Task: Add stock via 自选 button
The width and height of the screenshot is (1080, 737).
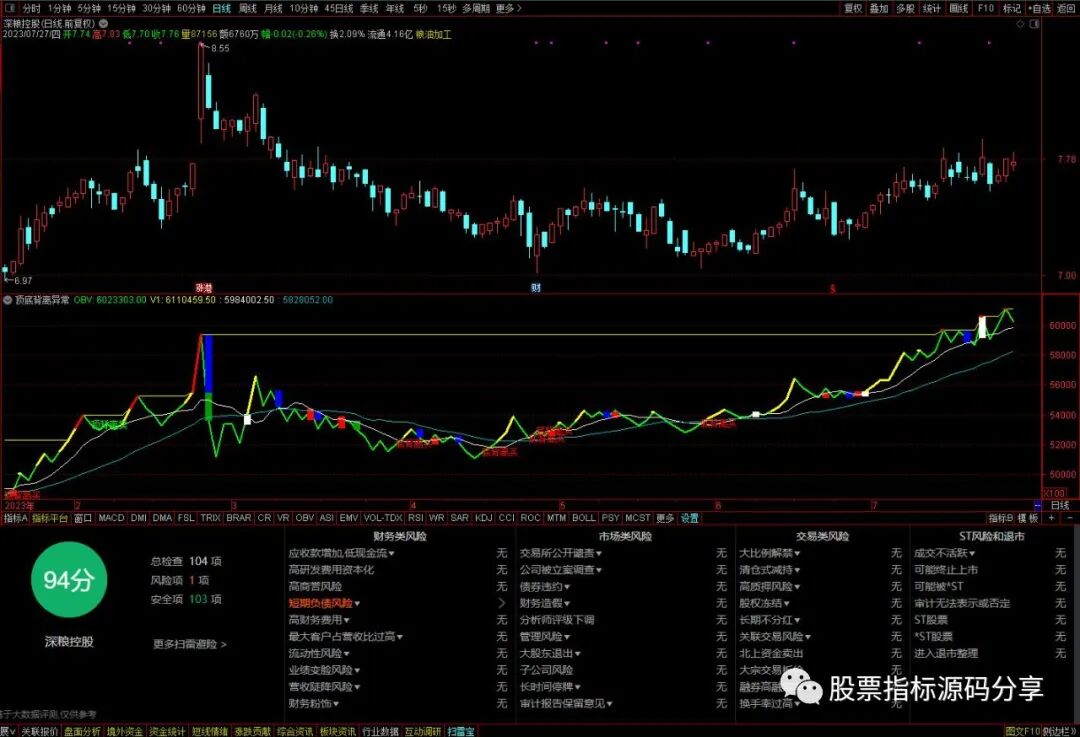Action: [1039, 8]
